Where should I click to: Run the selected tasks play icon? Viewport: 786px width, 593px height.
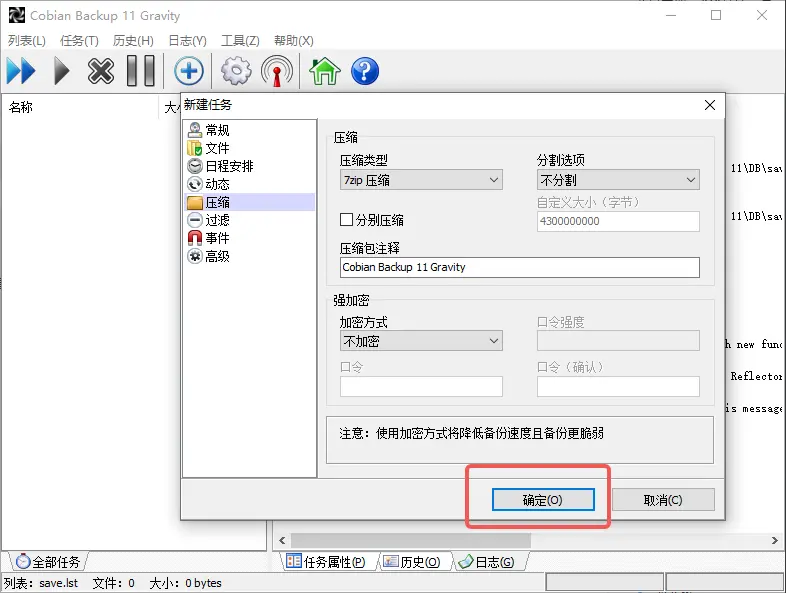(61, 71)
